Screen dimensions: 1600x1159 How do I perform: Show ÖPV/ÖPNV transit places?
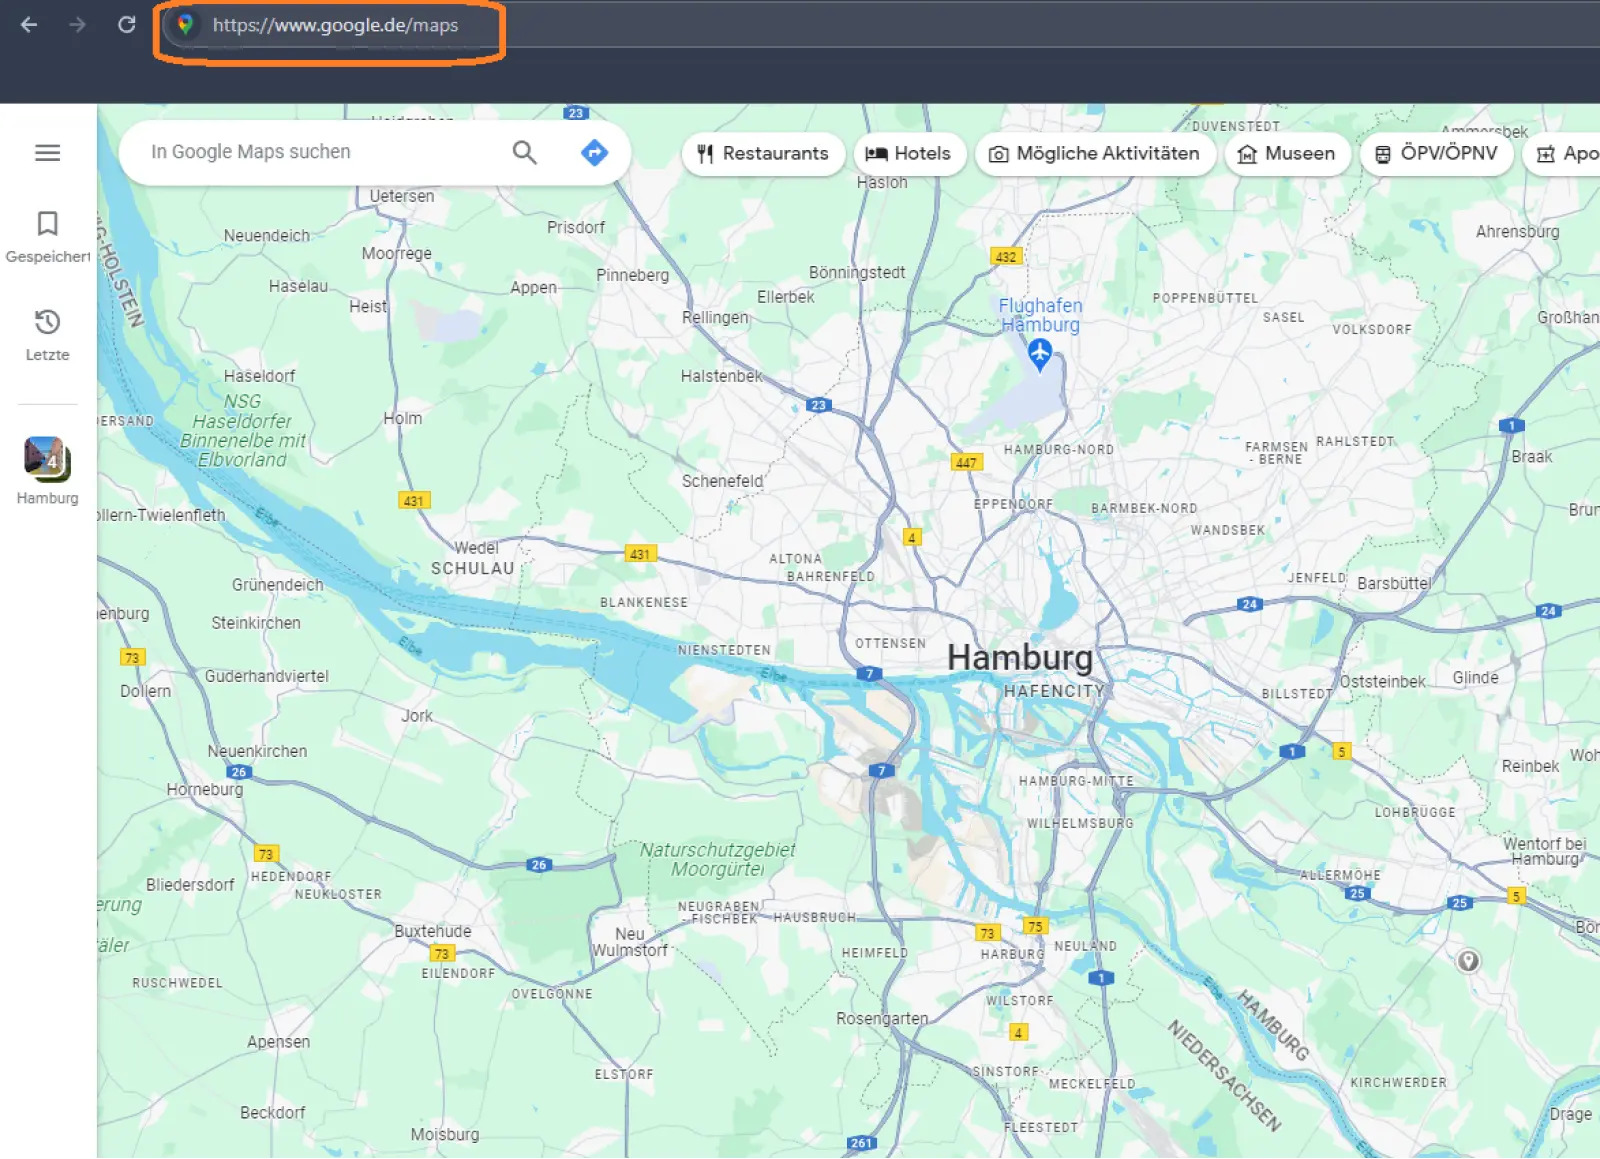point(1437,154)
